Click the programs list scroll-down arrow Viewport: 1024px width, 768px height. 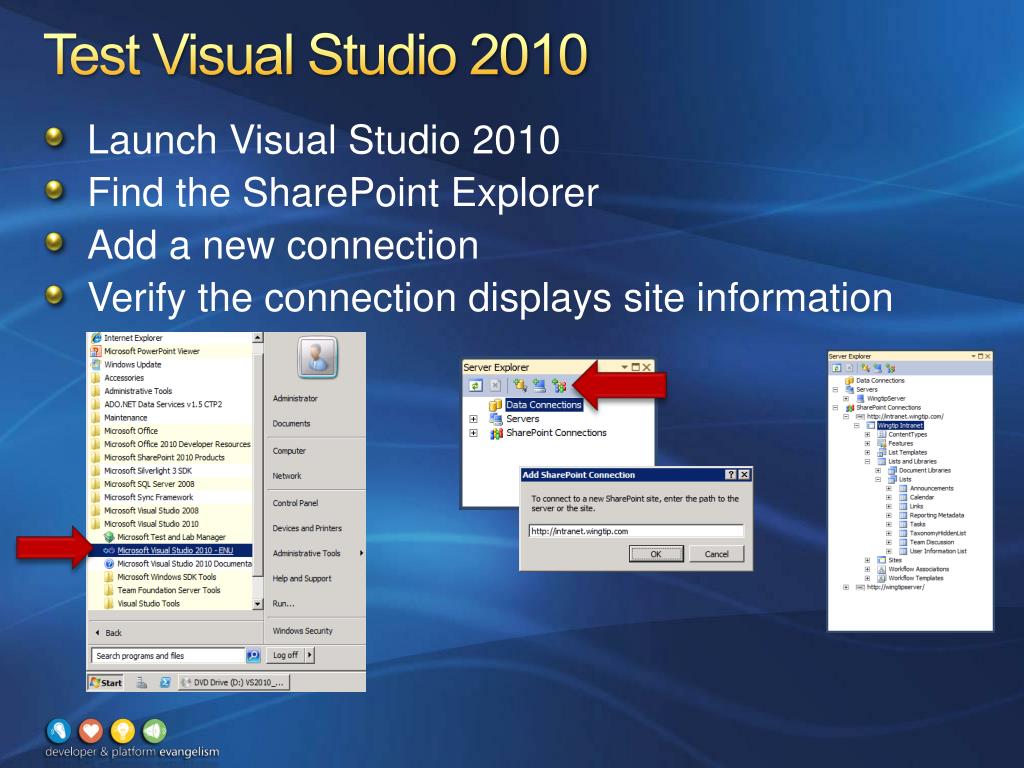(x=257, y=604)
